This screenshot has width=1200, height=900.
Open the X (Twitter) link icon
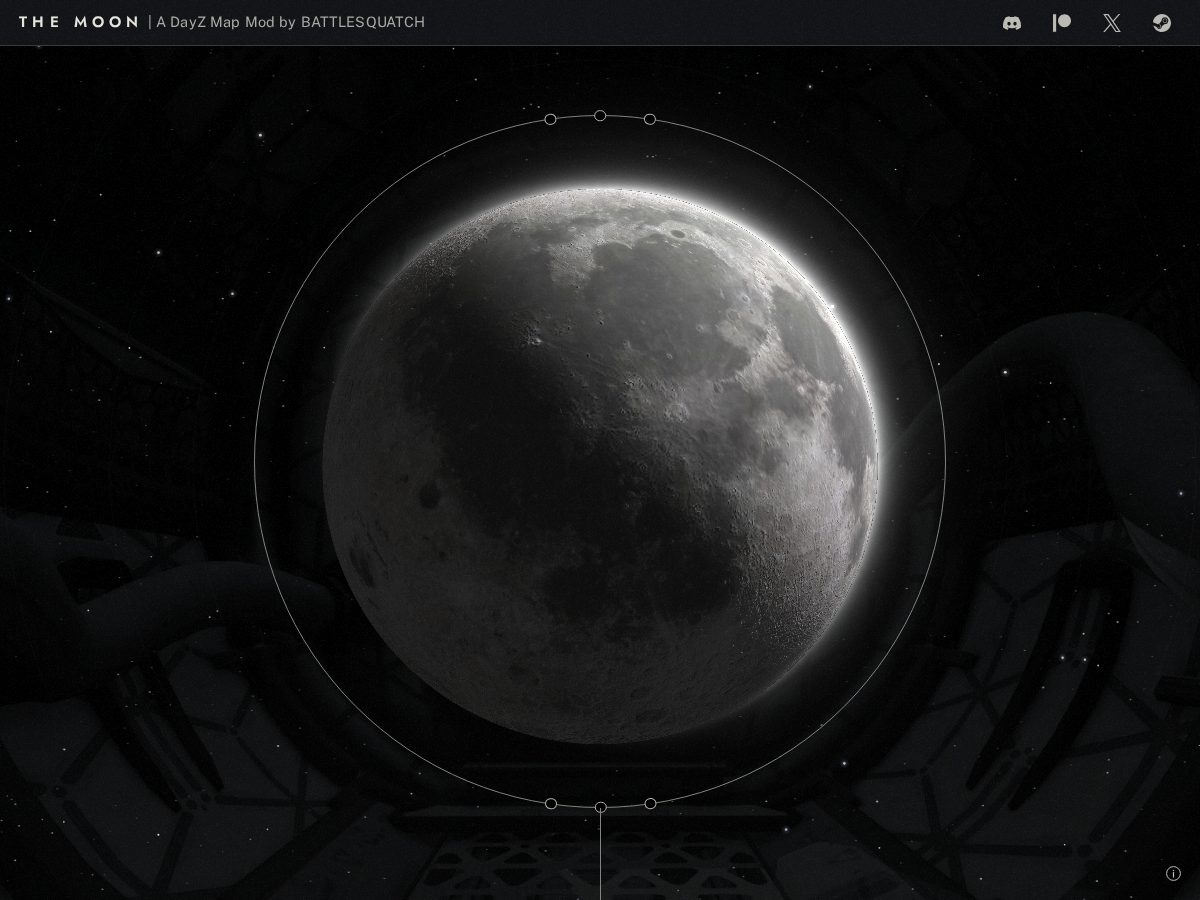(1112, 23)
